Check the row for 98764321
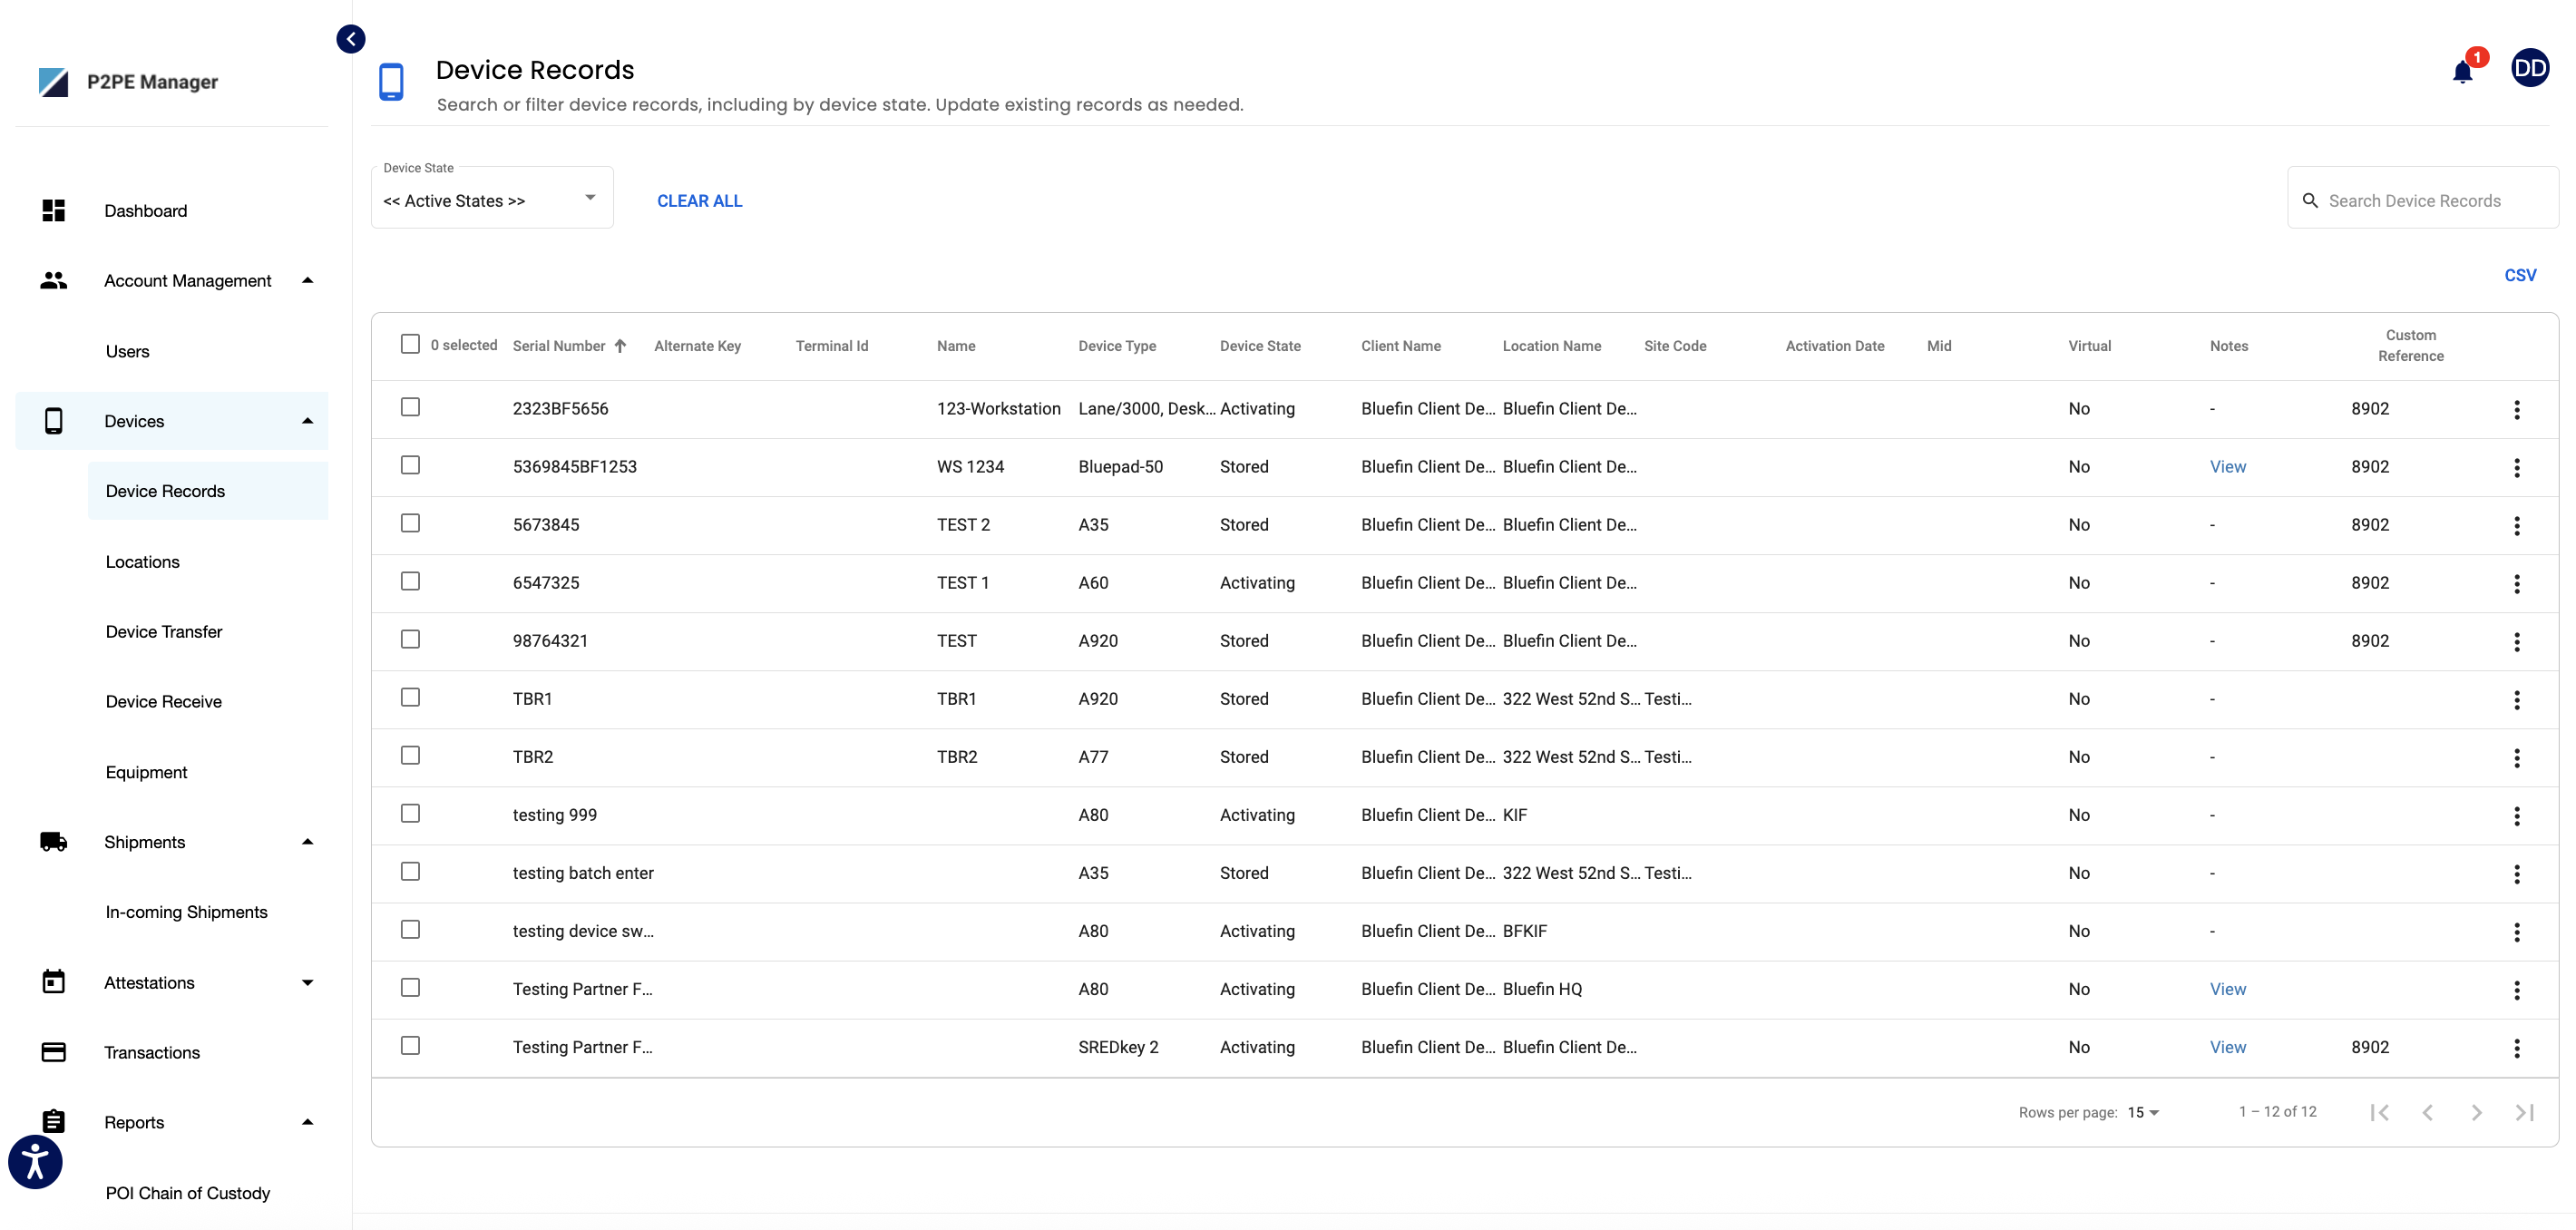Viewport: 2576px width, 1230px height. (410, 639)
